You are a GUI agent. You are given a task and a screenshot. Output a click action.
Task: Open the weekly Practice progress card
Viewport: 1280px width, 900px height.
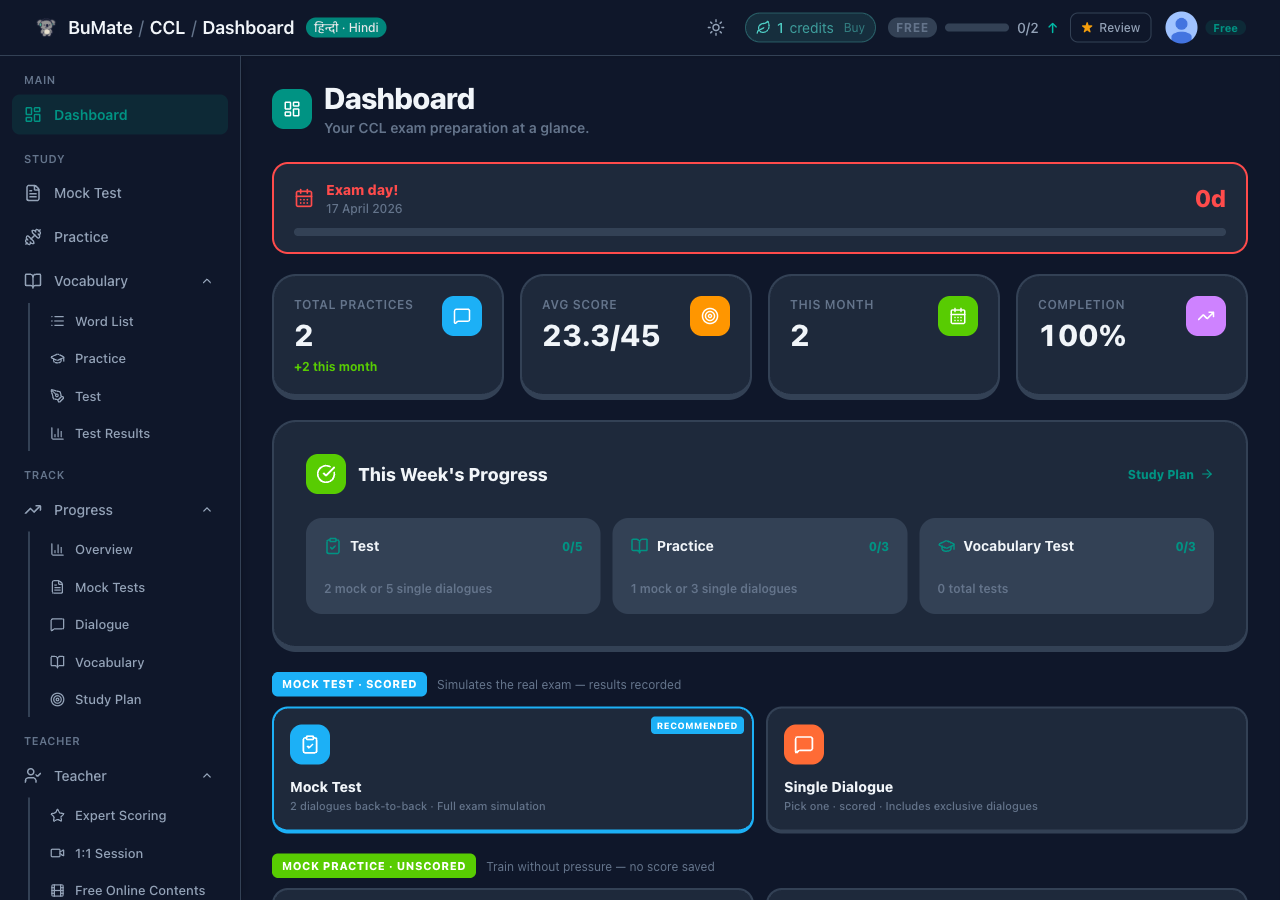(760, 566)
